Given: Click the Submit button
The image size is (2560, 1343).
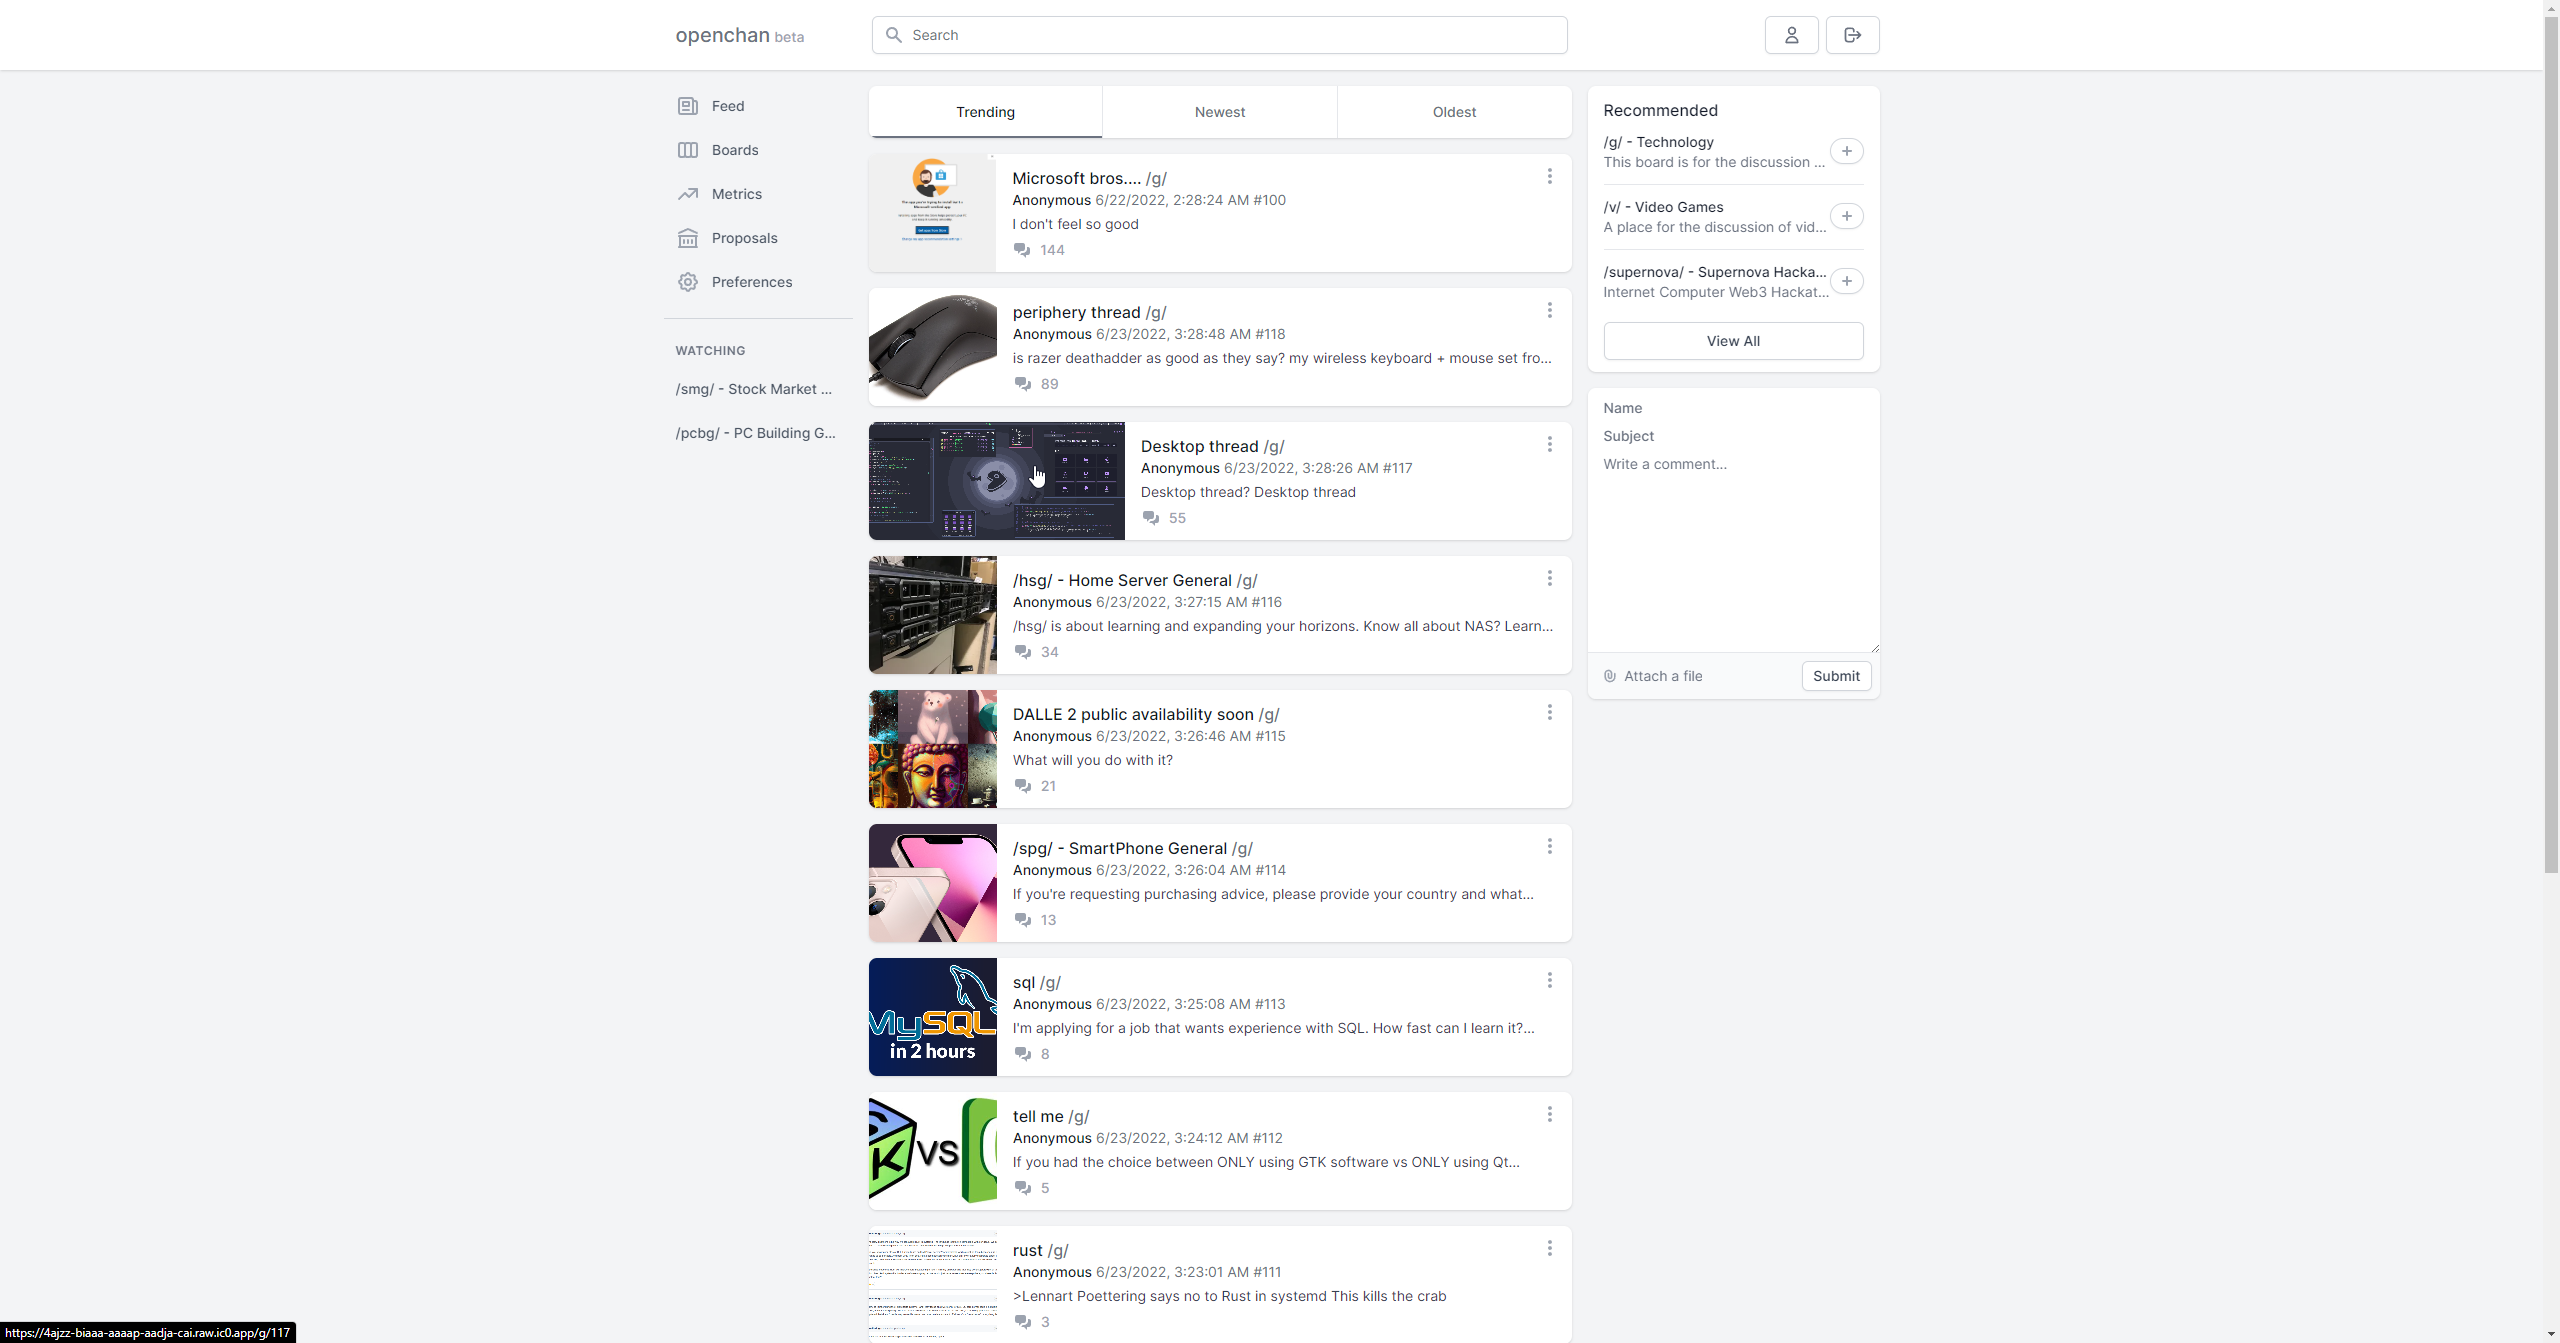Looking at the screenshot, I should pos(1835,676).
